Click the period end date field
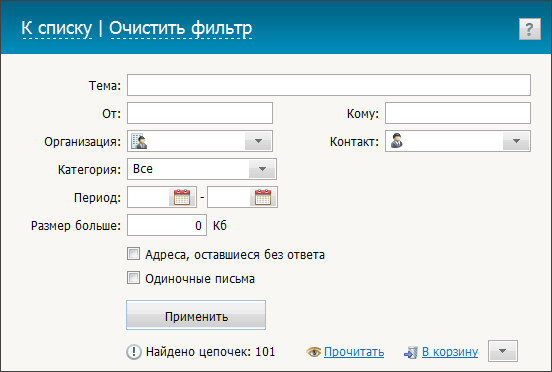The image size is (552, 372). click(229, 197)
